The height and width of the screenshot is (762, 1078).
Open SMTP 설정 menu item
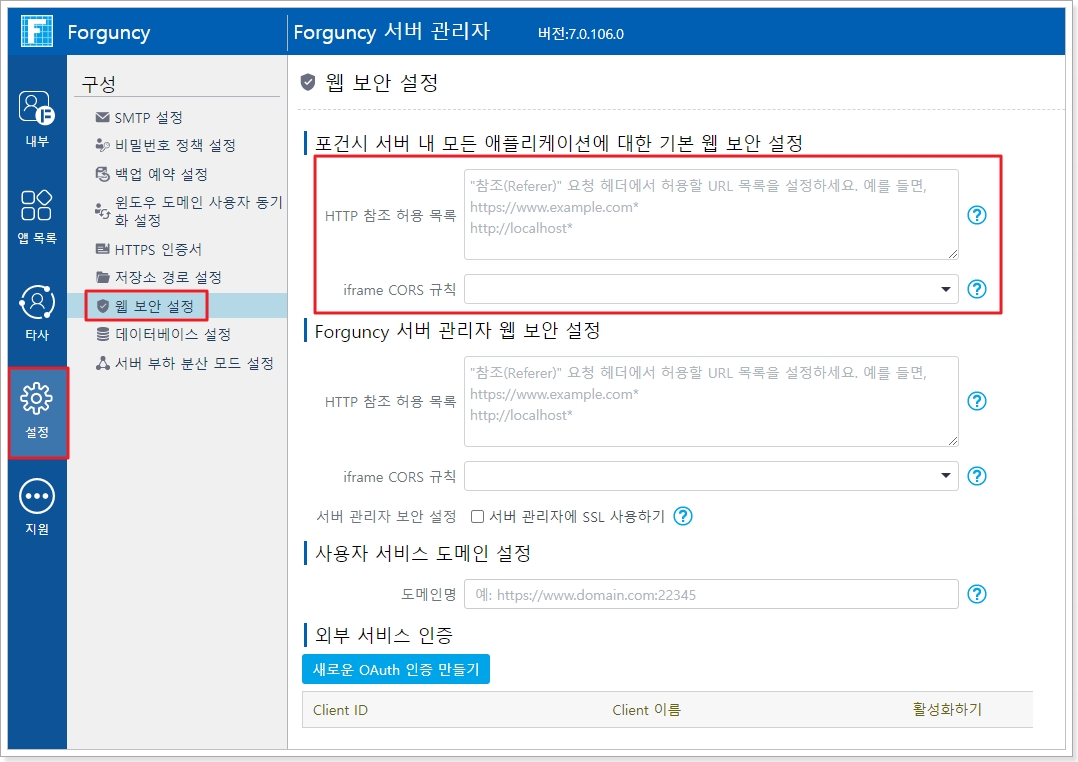click(148, 118)
